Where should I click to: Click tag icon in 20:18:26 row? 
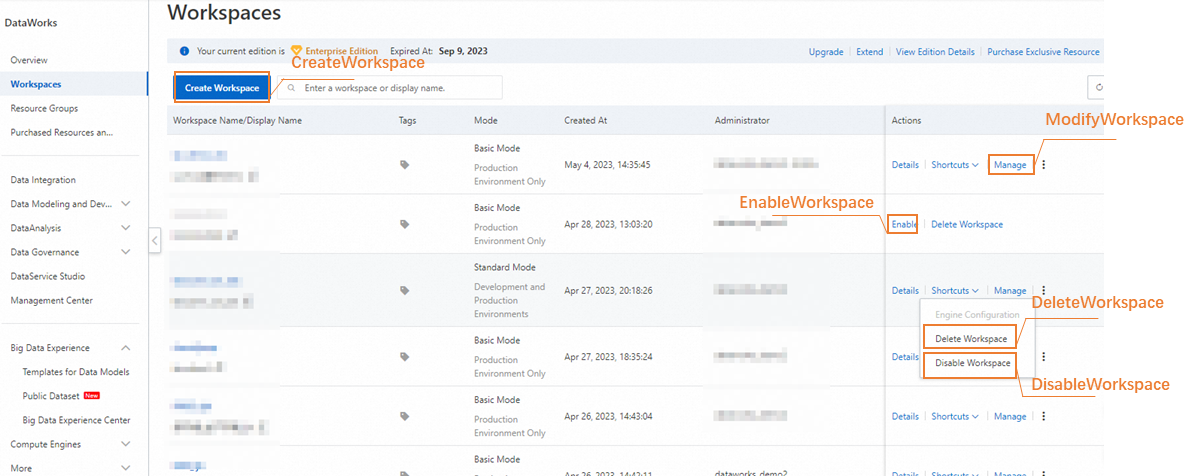point(405,291)
